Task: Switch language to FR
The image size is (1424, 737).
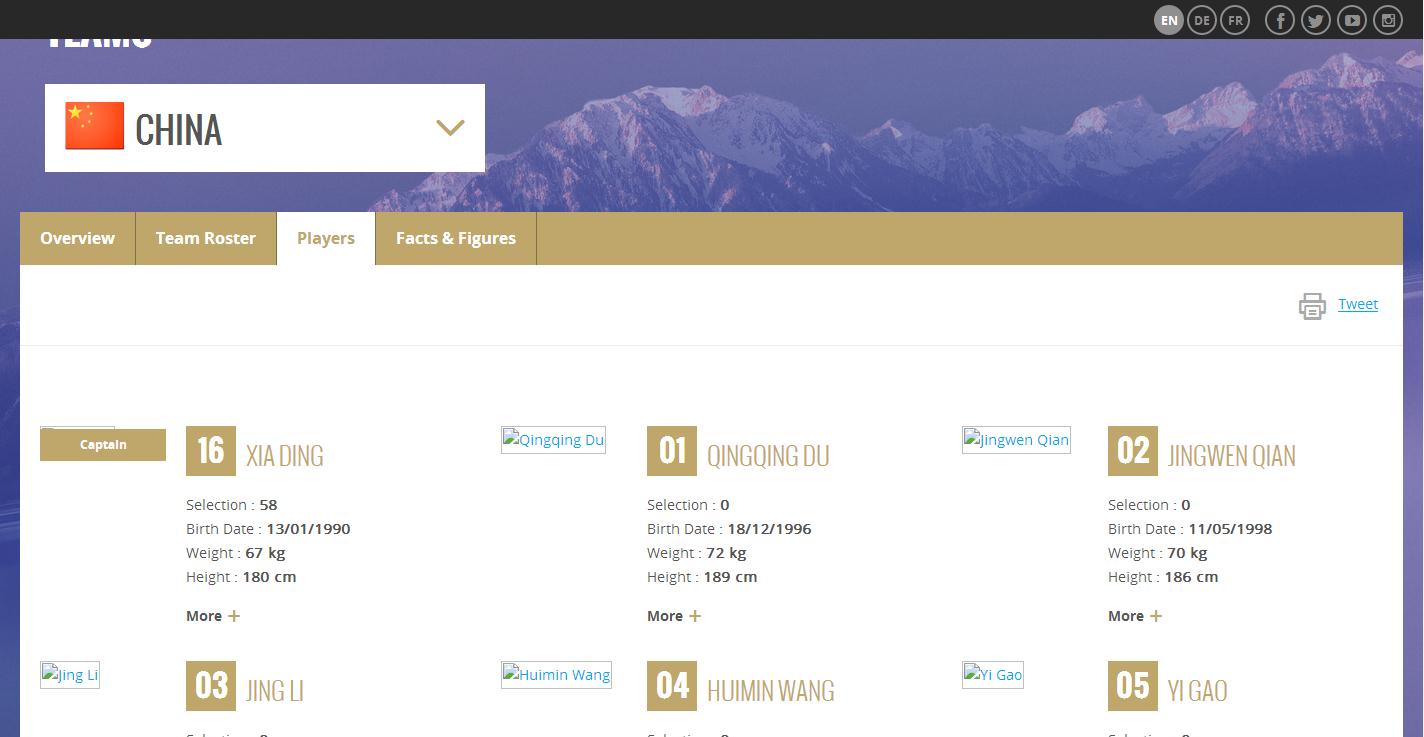Action: (x=1236, y=20)
